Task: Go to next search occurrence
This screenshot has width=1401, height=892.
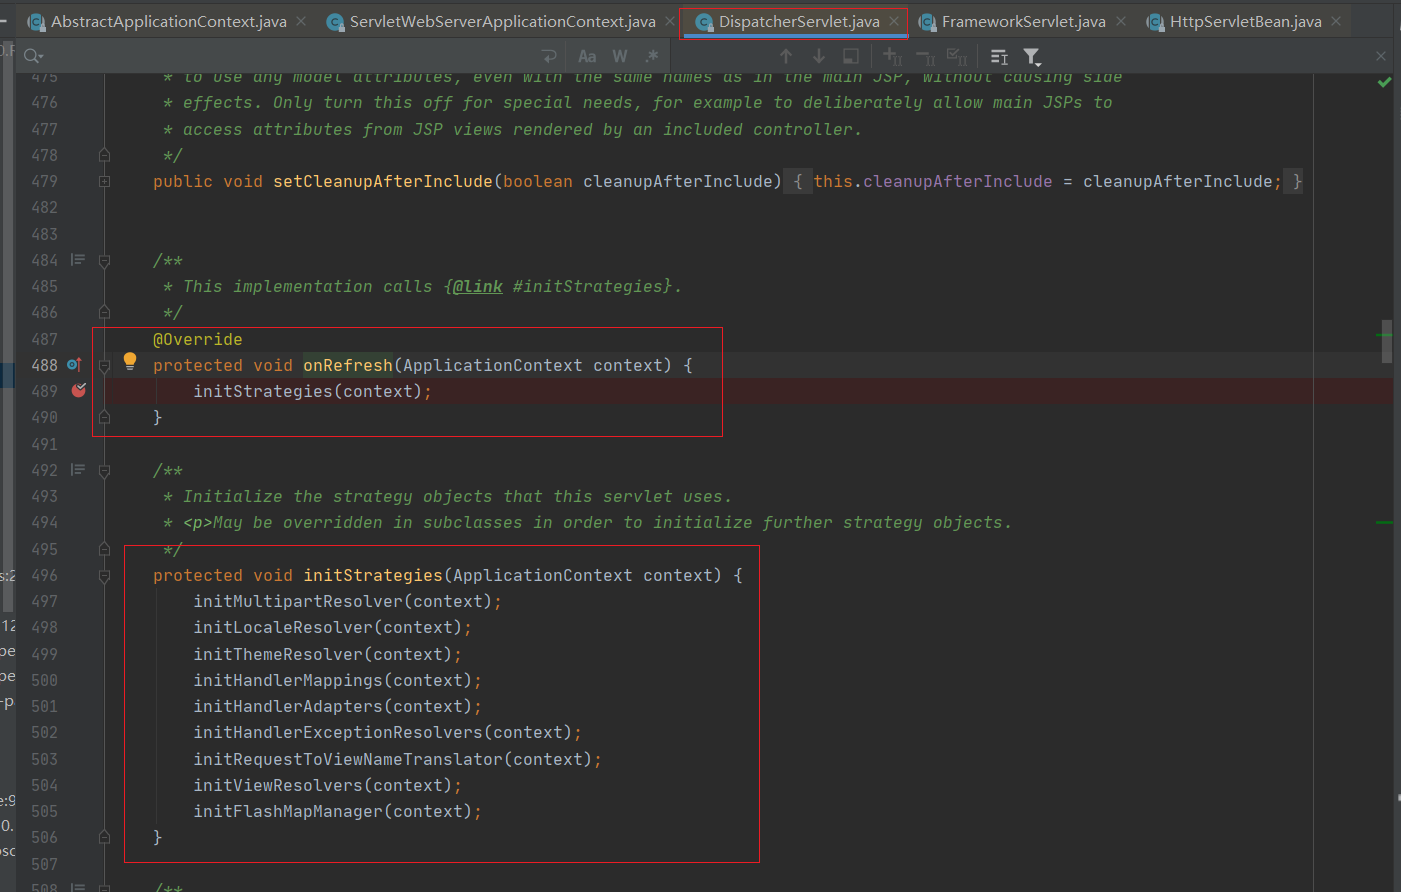Action: click(819, 56)
